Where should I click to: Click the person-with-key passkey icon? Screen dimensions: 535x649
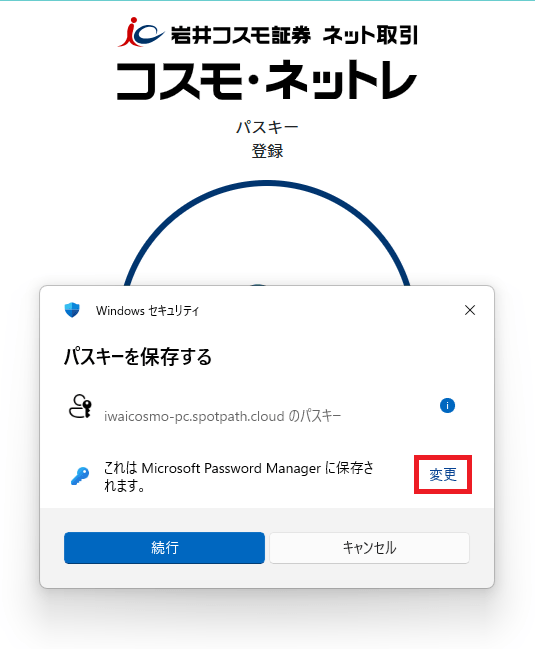click(80, 406)
